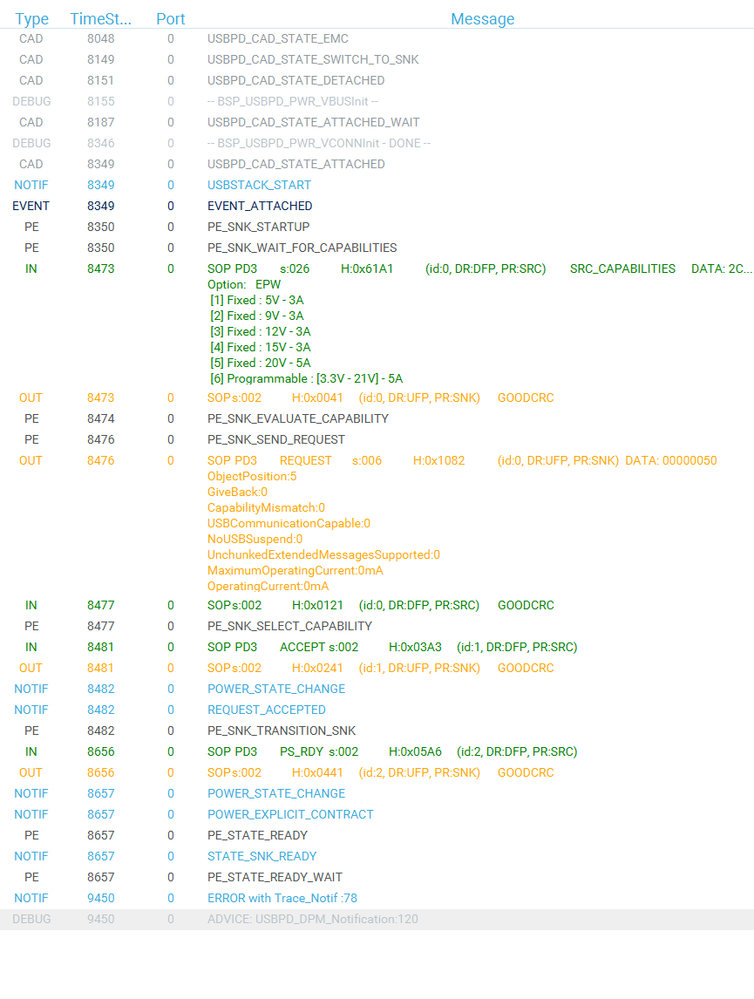Click the ObjectPosition:5 line
This screenshot has height=999, width=754.
click(x=252, y=477)
